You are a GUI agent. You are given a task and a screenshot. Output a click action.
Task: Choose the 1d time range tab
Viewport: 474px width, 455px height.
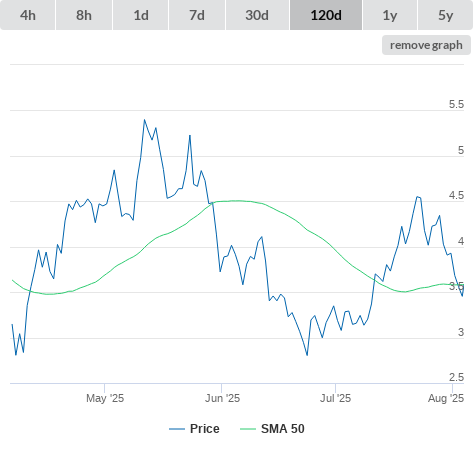141,15
